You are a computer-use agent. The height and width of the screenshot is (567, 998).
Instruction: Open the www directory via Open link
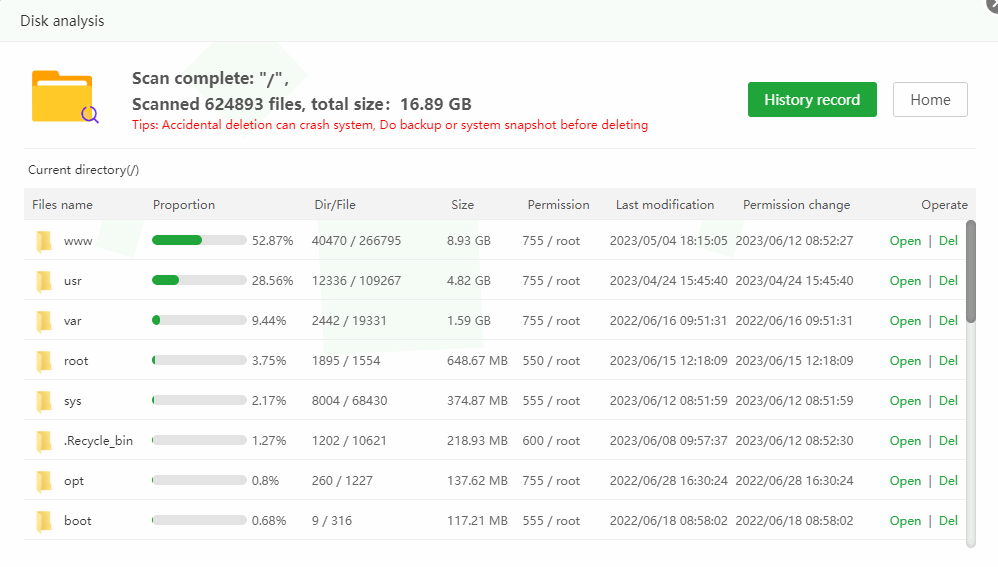point(905,241)
